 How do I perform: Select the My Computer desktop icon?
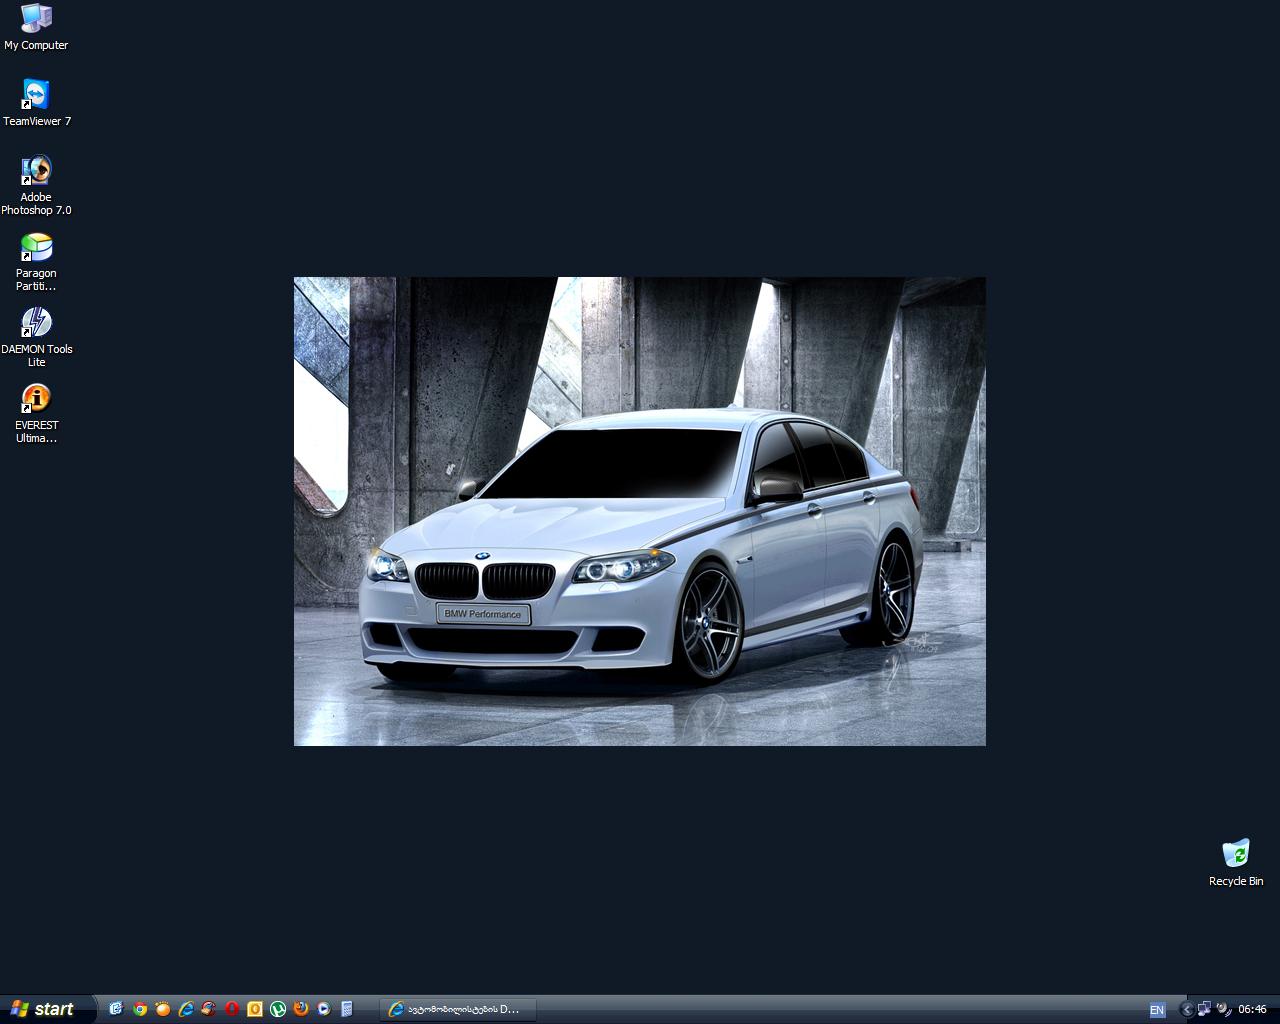(36, 27)
